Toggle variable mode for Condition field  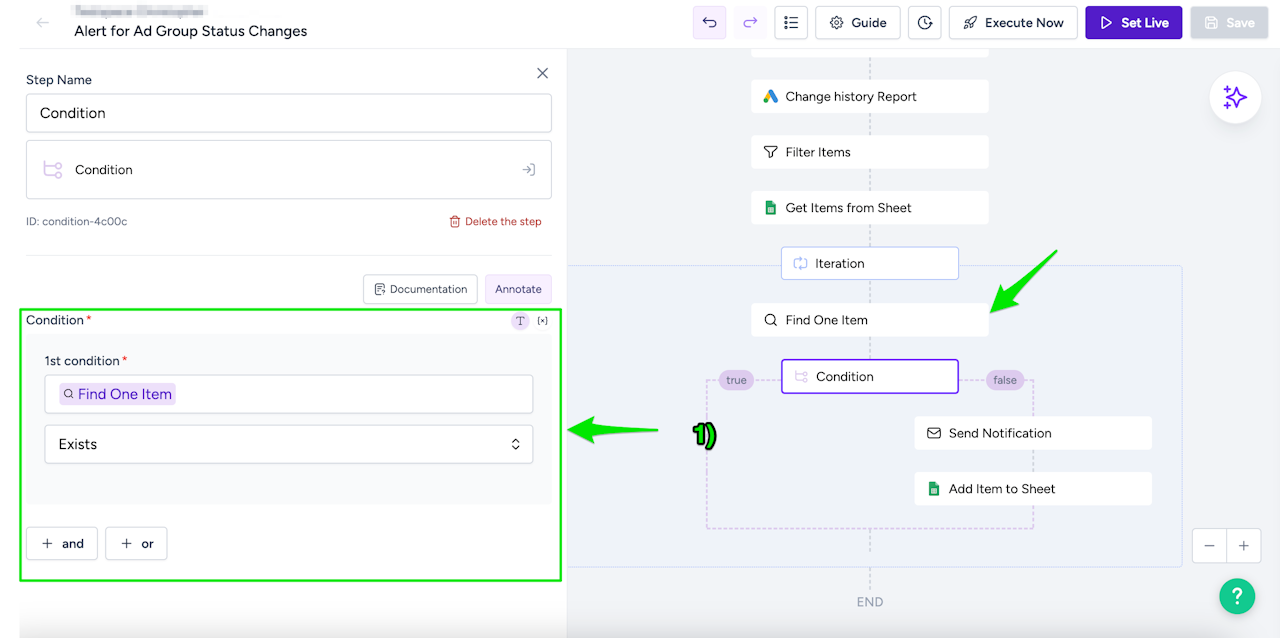coord(542,321)
